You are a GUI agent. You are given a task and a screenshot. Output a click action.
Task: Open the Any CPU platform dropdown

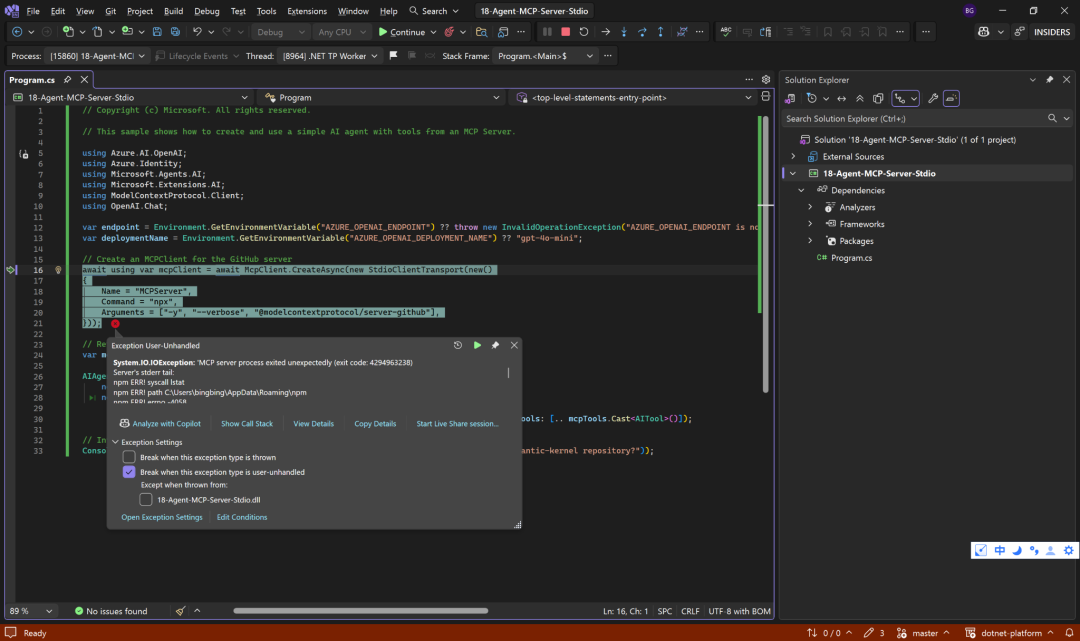(x=342, y=32)
